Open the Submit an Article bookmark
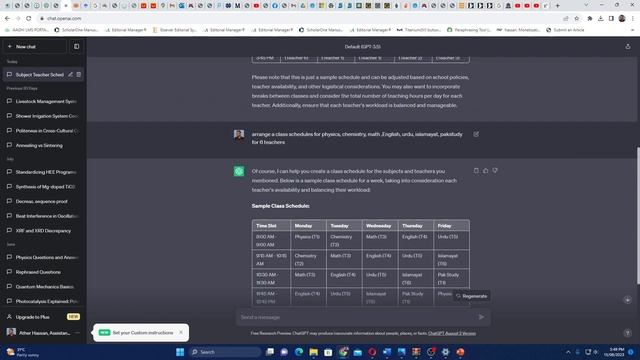640x360 pixels. tap(565, 30)
